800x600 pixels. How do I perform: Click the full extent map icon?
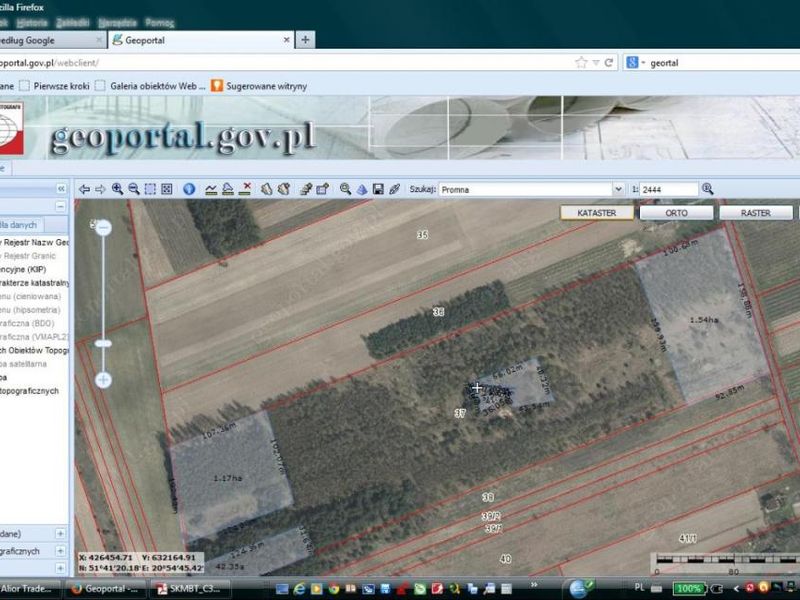(166, 189)
